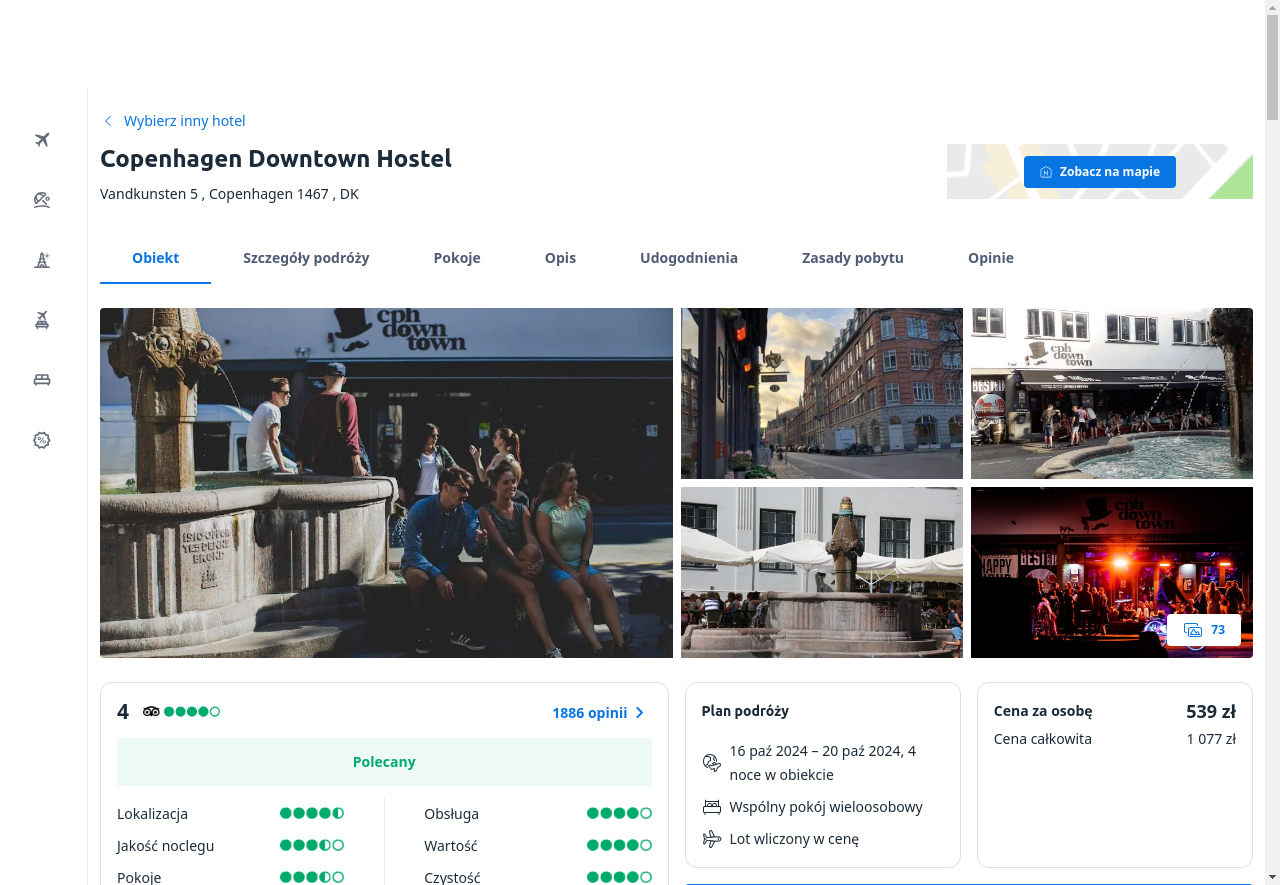
Task: Click the beach icon beside travel dates
Action: [x=712, y=763]
